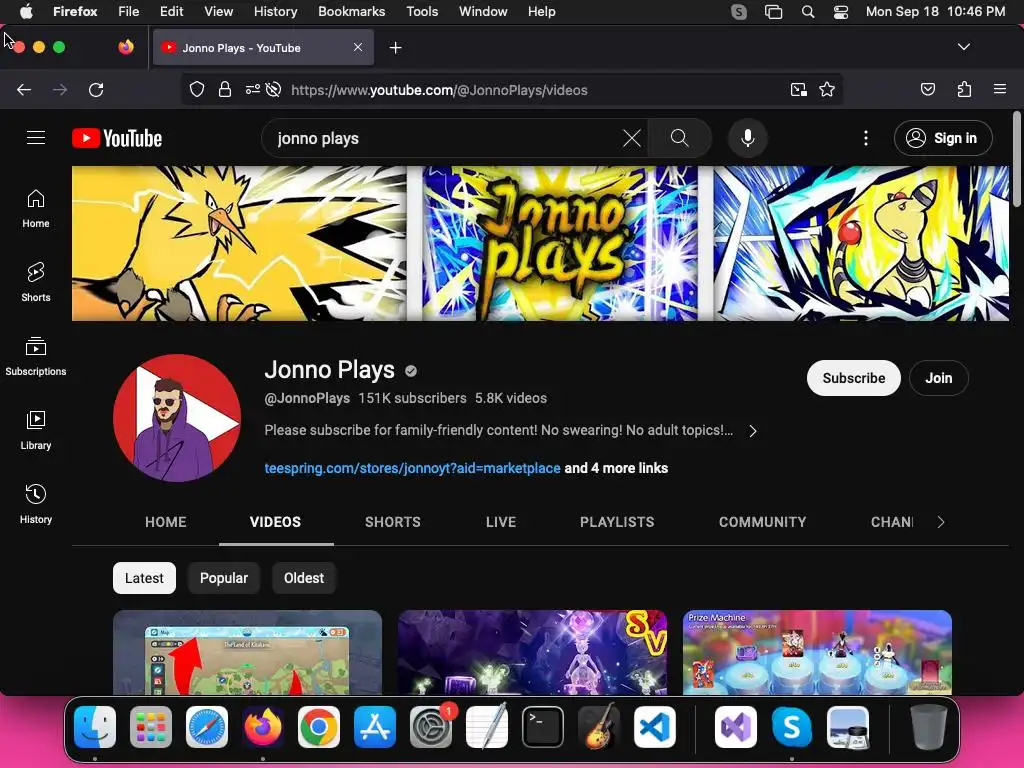
Task: Open Firefox extensions puzzle icon
Action: (x=964, y=89)
